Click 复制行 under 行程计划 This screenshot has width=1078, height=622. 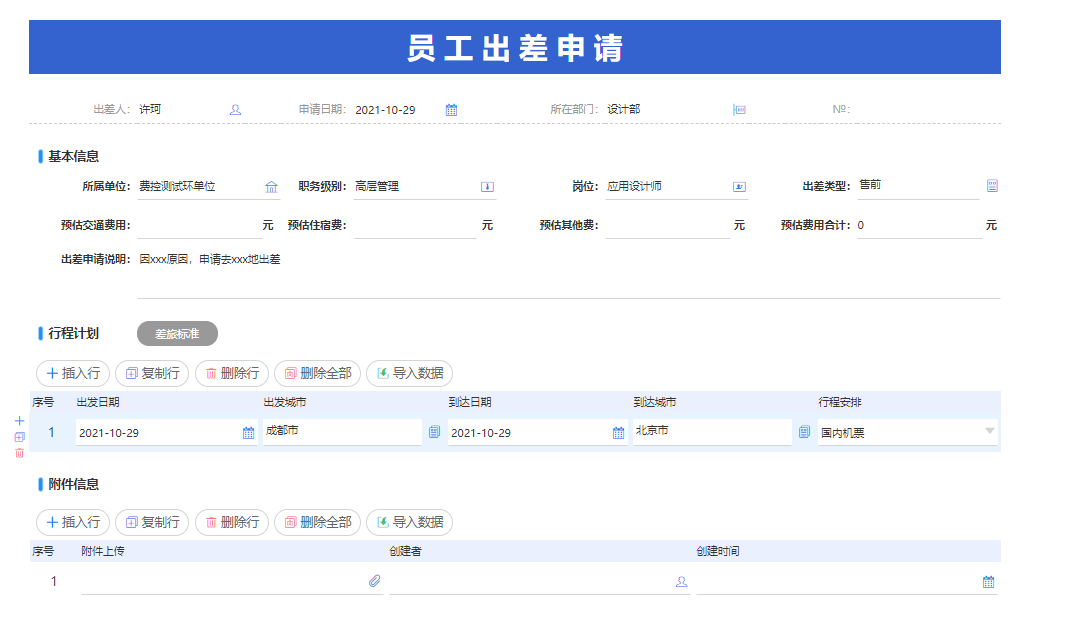tap(152, 373)
